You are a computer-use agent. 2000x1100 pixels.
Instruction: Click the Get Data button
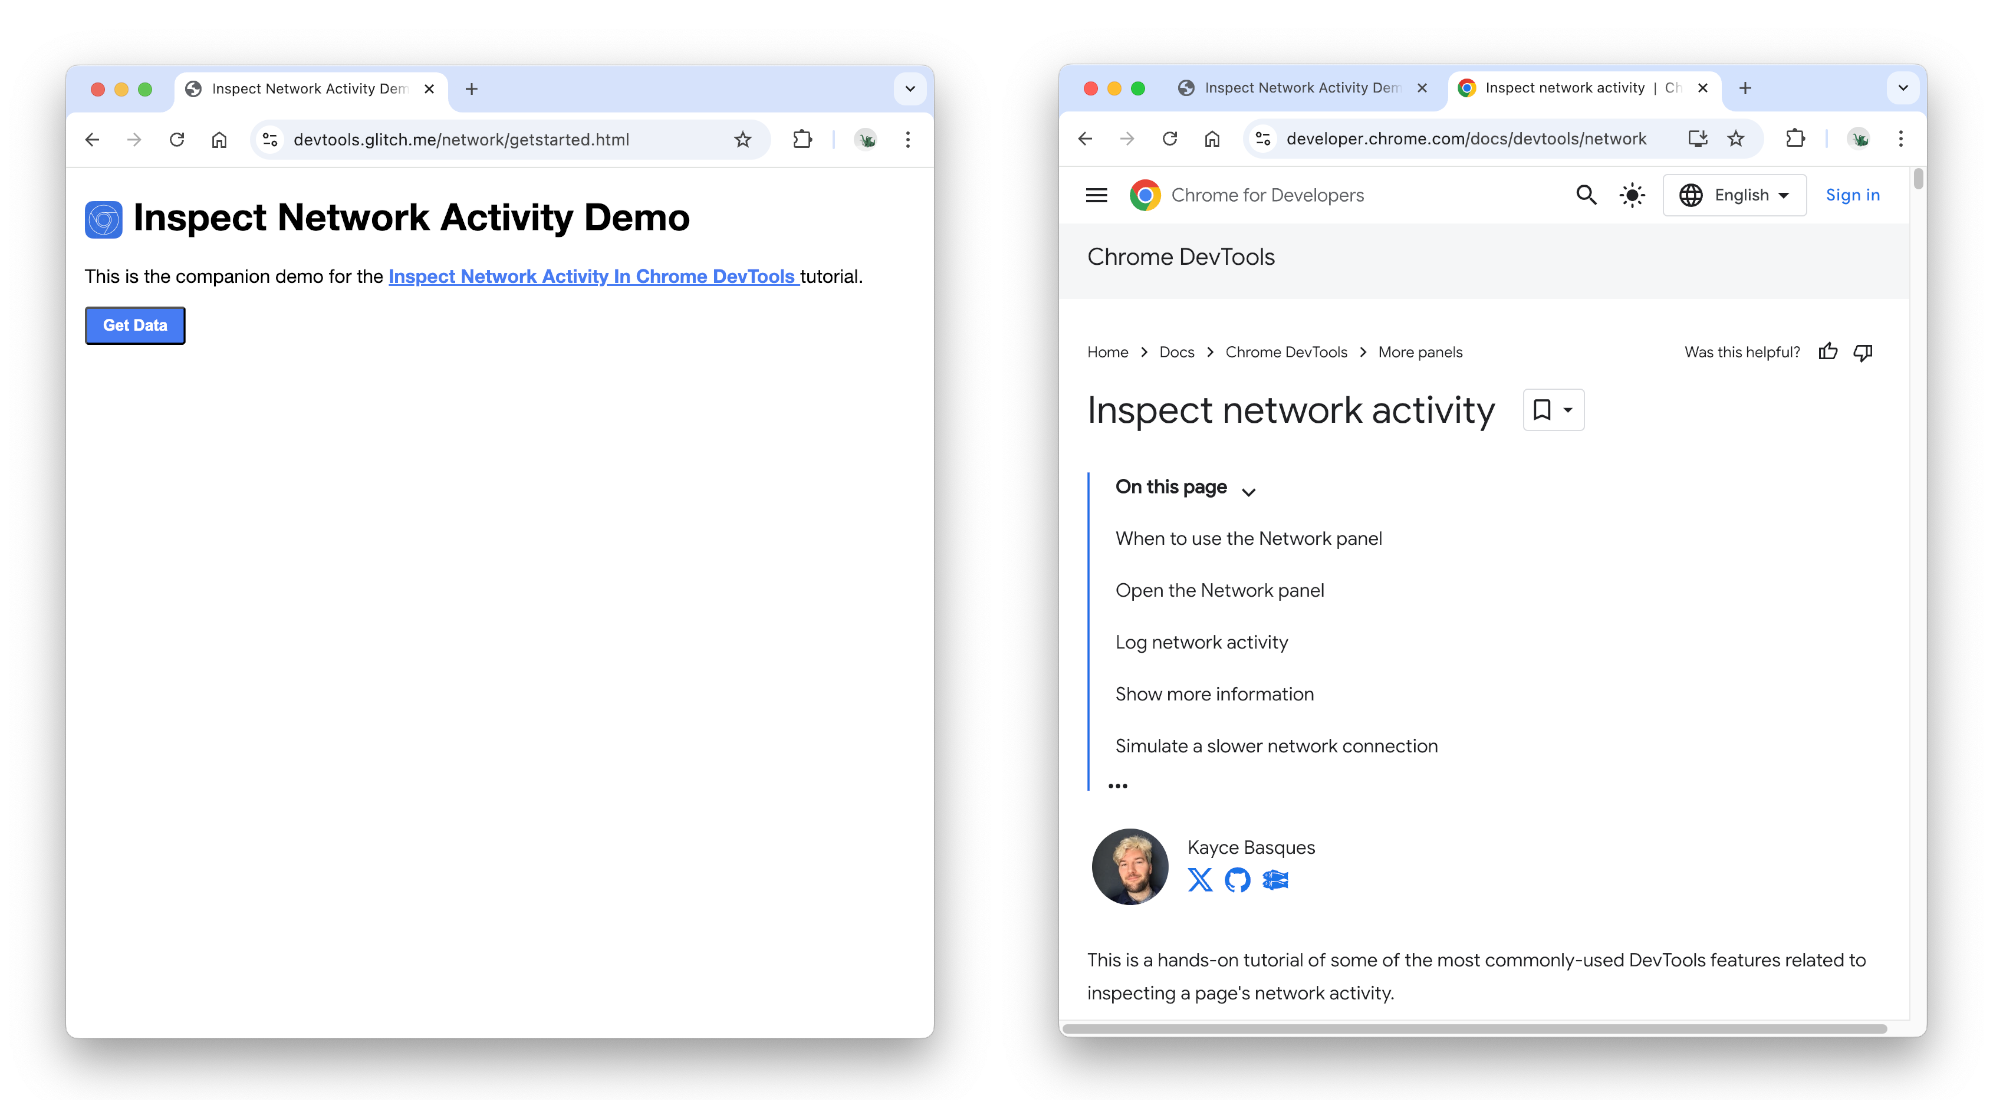point(134,325)
